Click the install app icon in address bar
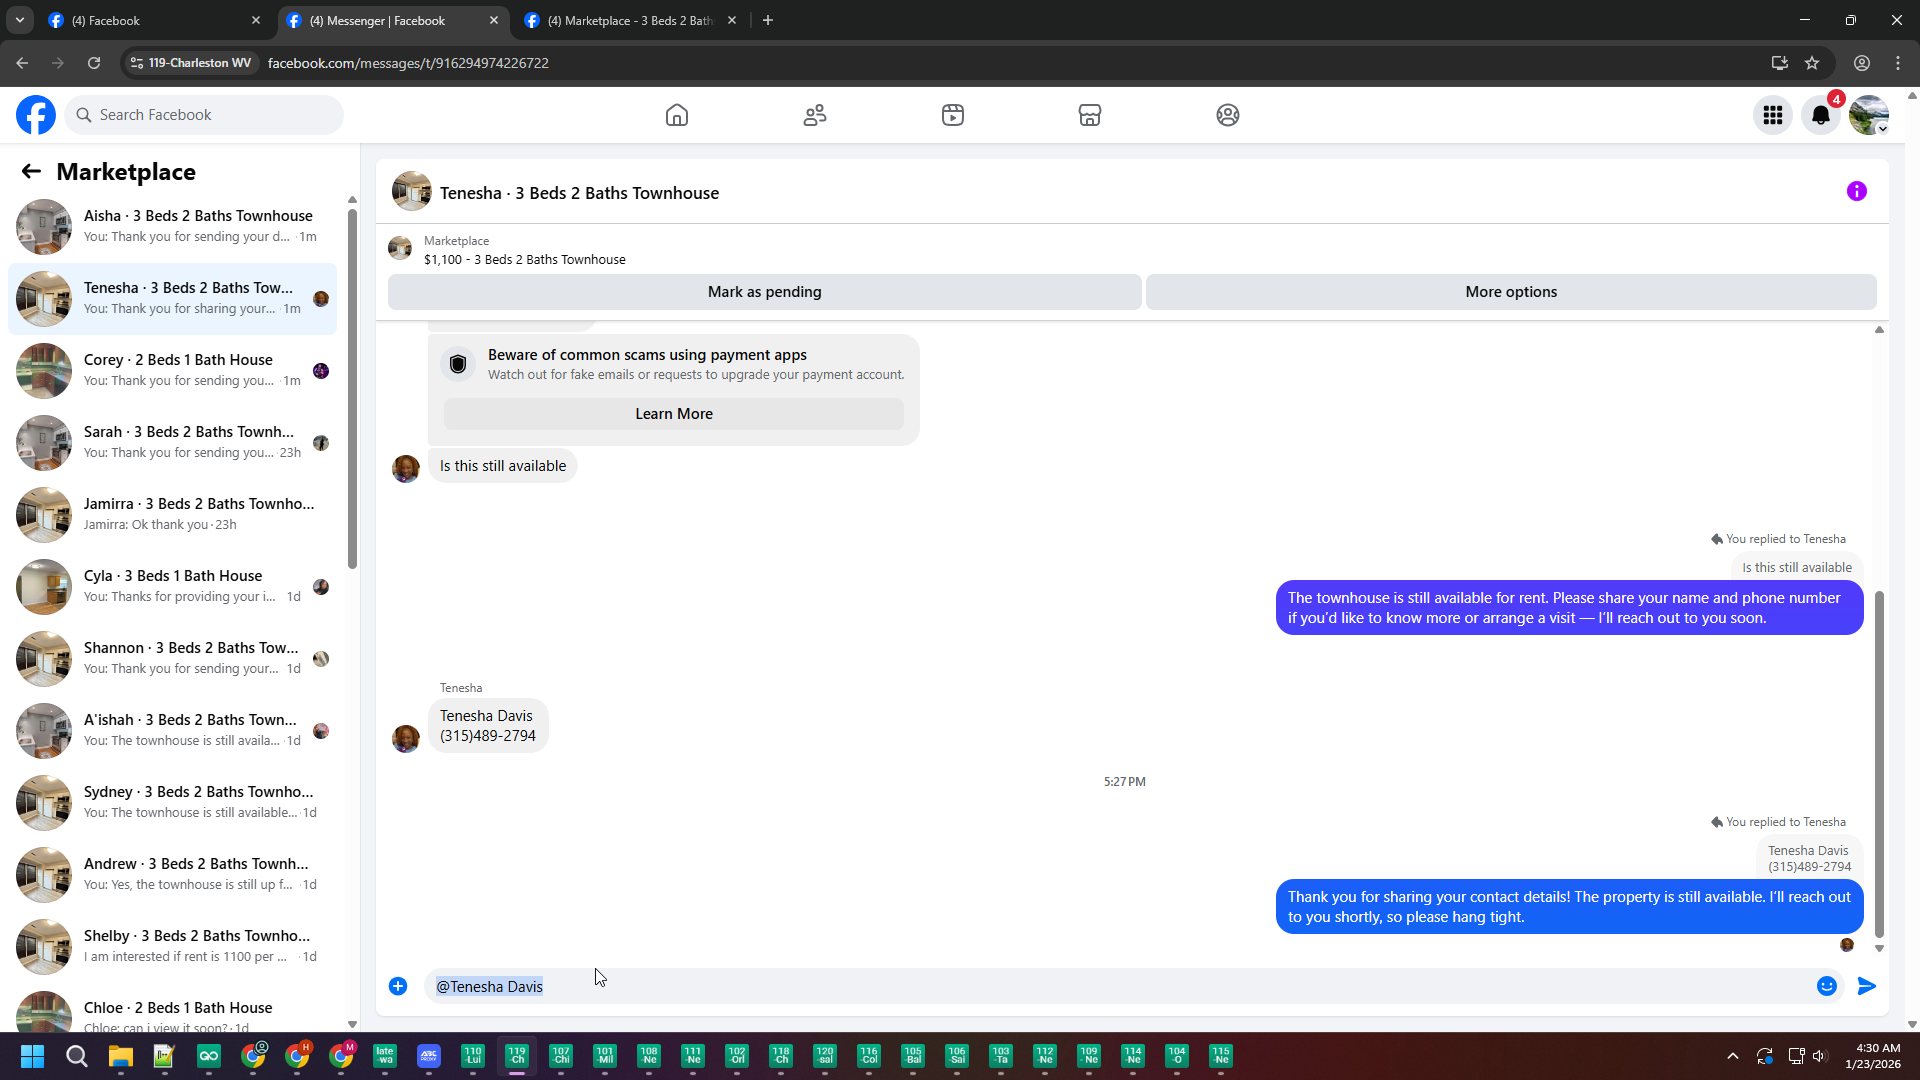This screenshot has height=1080, width=1920. [1780, 63]
